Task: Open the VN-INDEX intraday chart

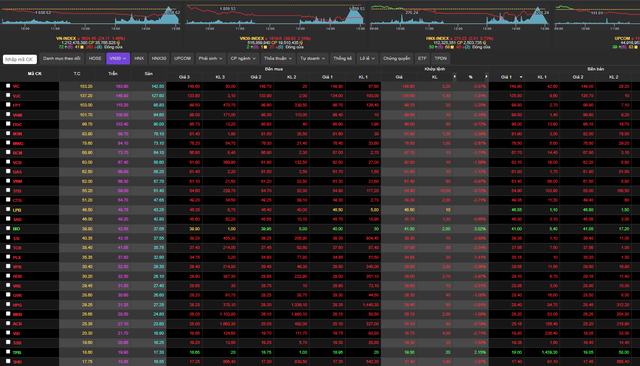Action: pyautogui.click(x=91, y=16)
